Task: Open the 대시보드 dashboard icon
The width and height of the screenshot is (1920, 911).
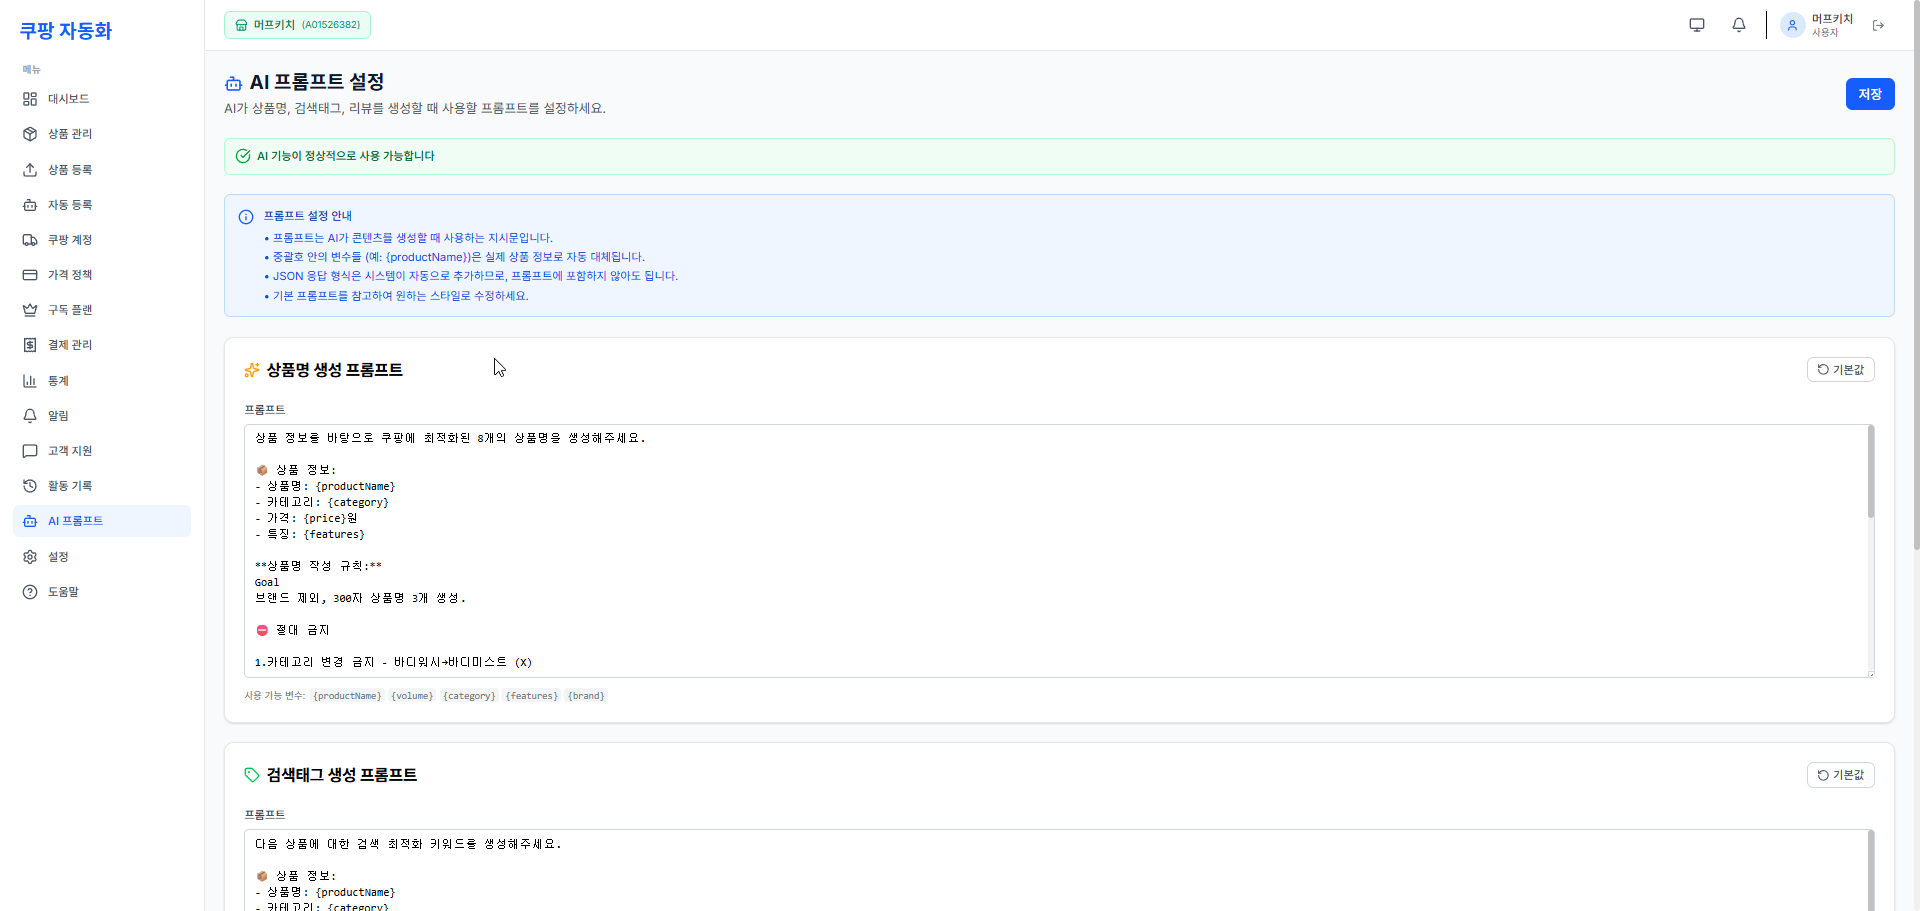Action: [30, 99]
